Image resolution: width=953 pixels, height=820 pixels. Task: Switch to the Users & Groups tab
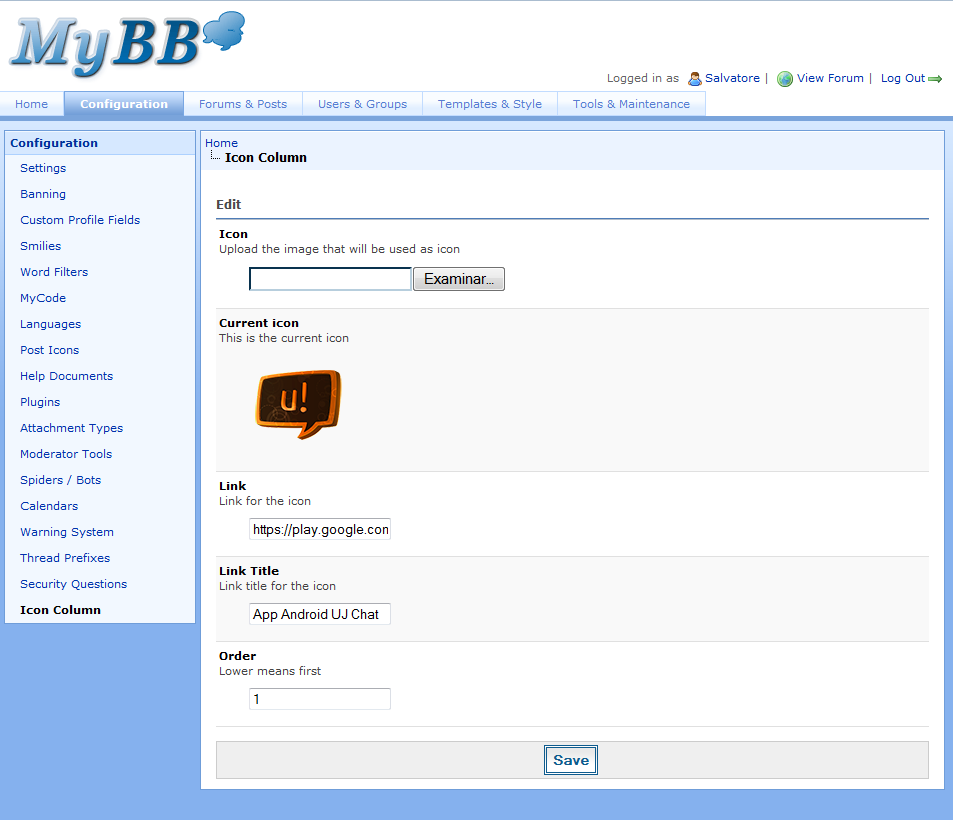362,104
